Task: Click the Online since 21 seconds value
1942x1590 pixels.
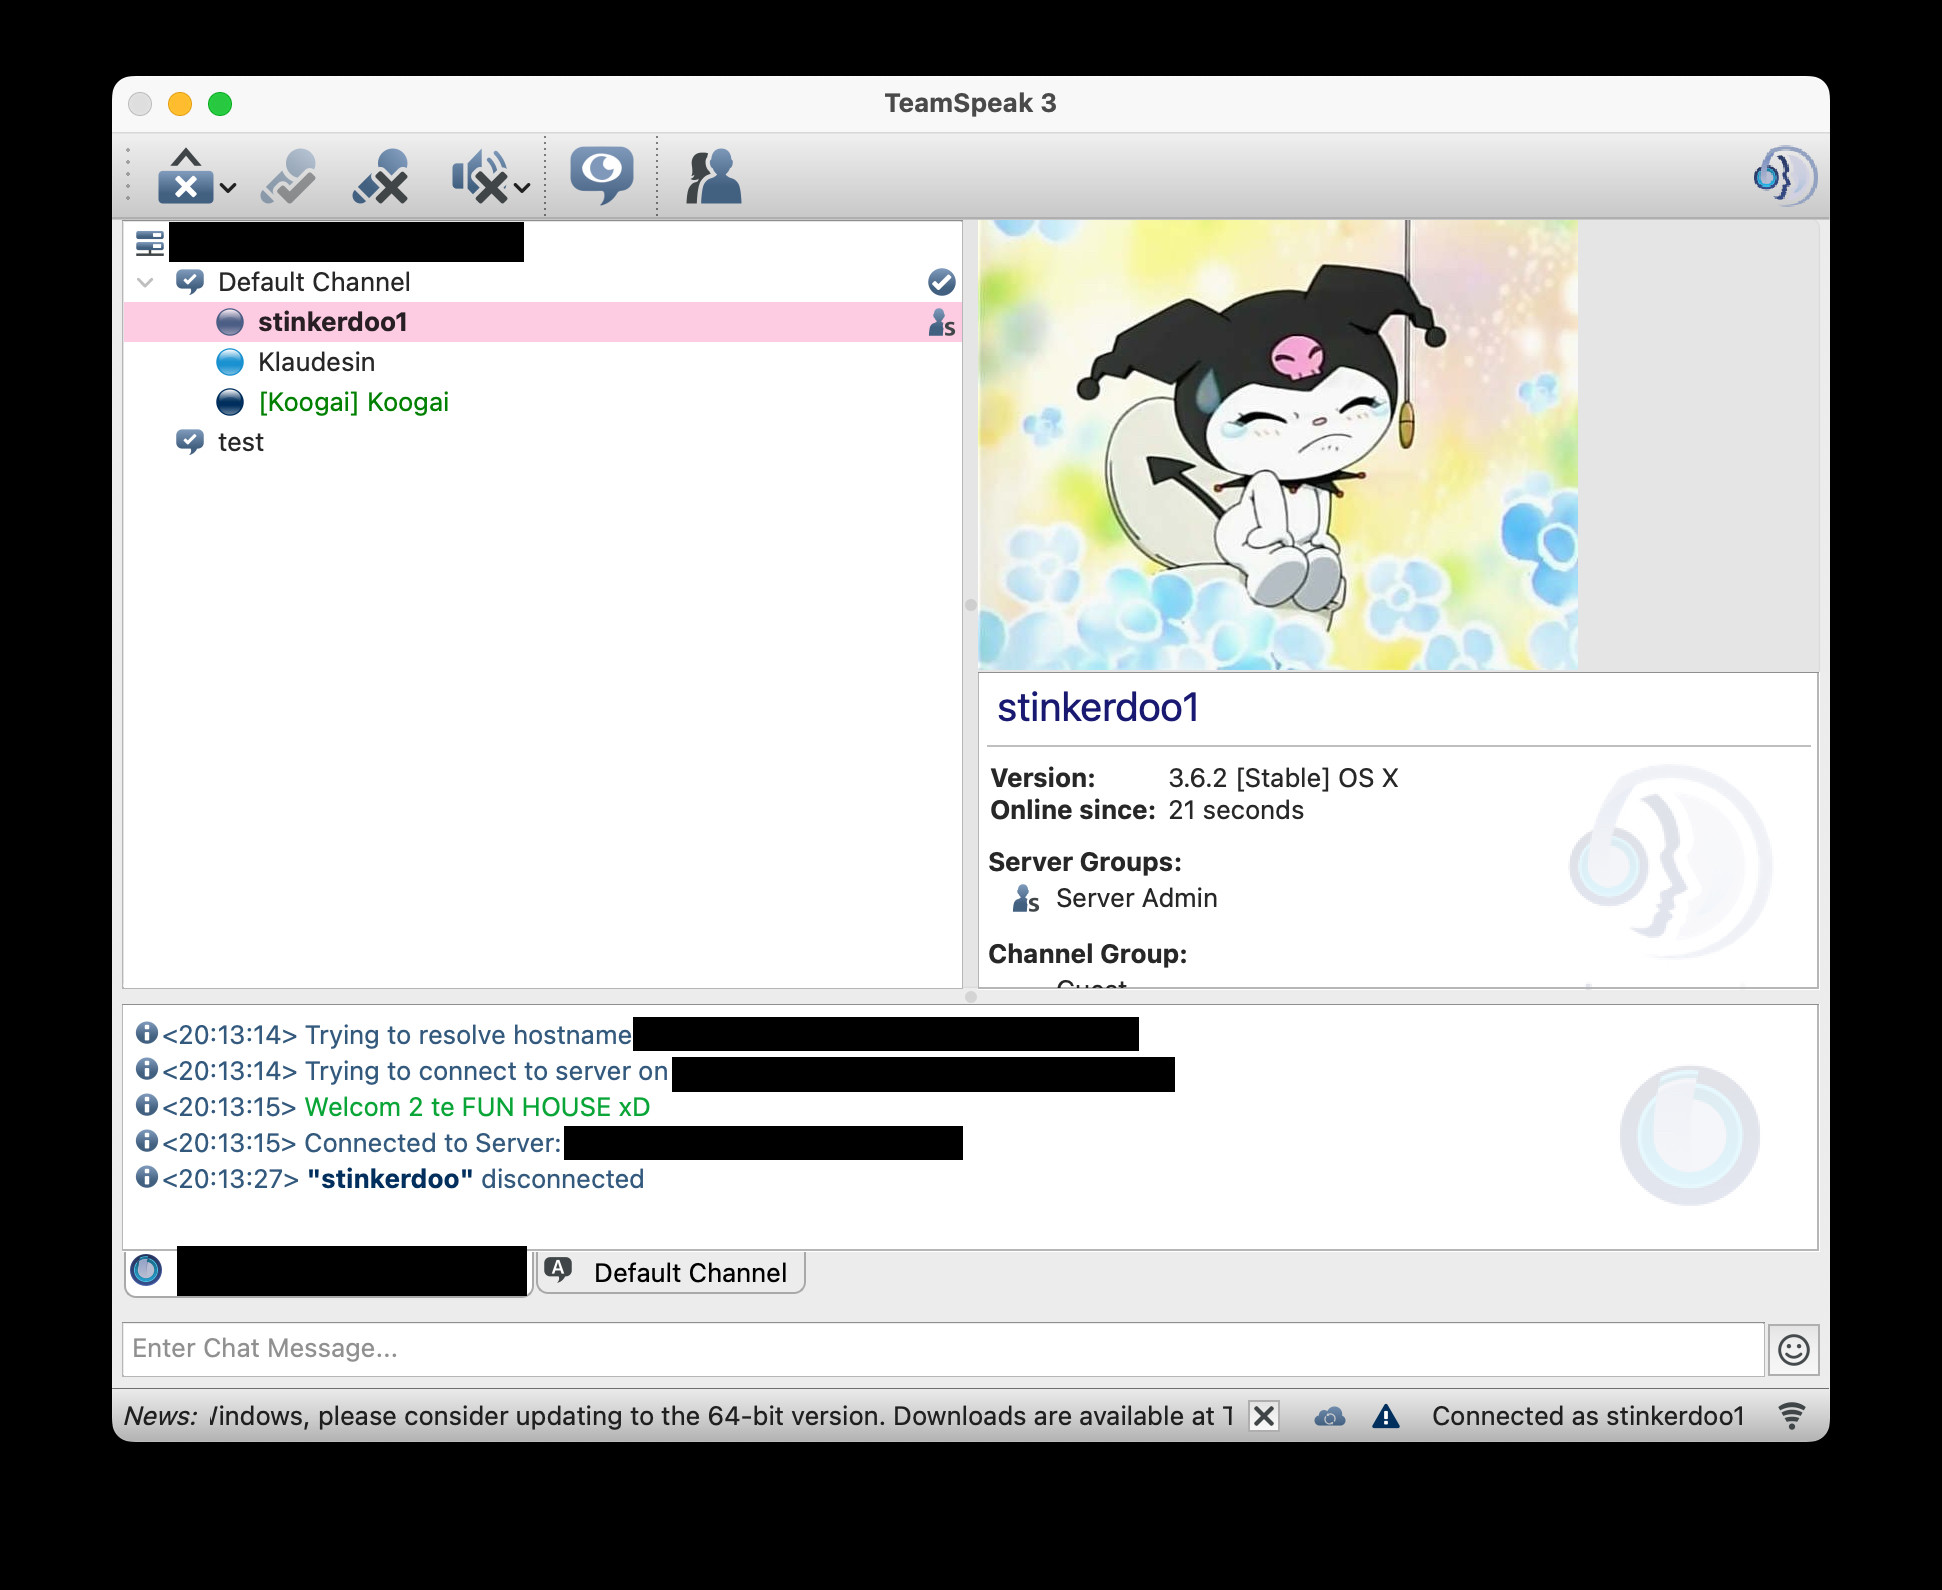Action: [x=1236, y=810]
